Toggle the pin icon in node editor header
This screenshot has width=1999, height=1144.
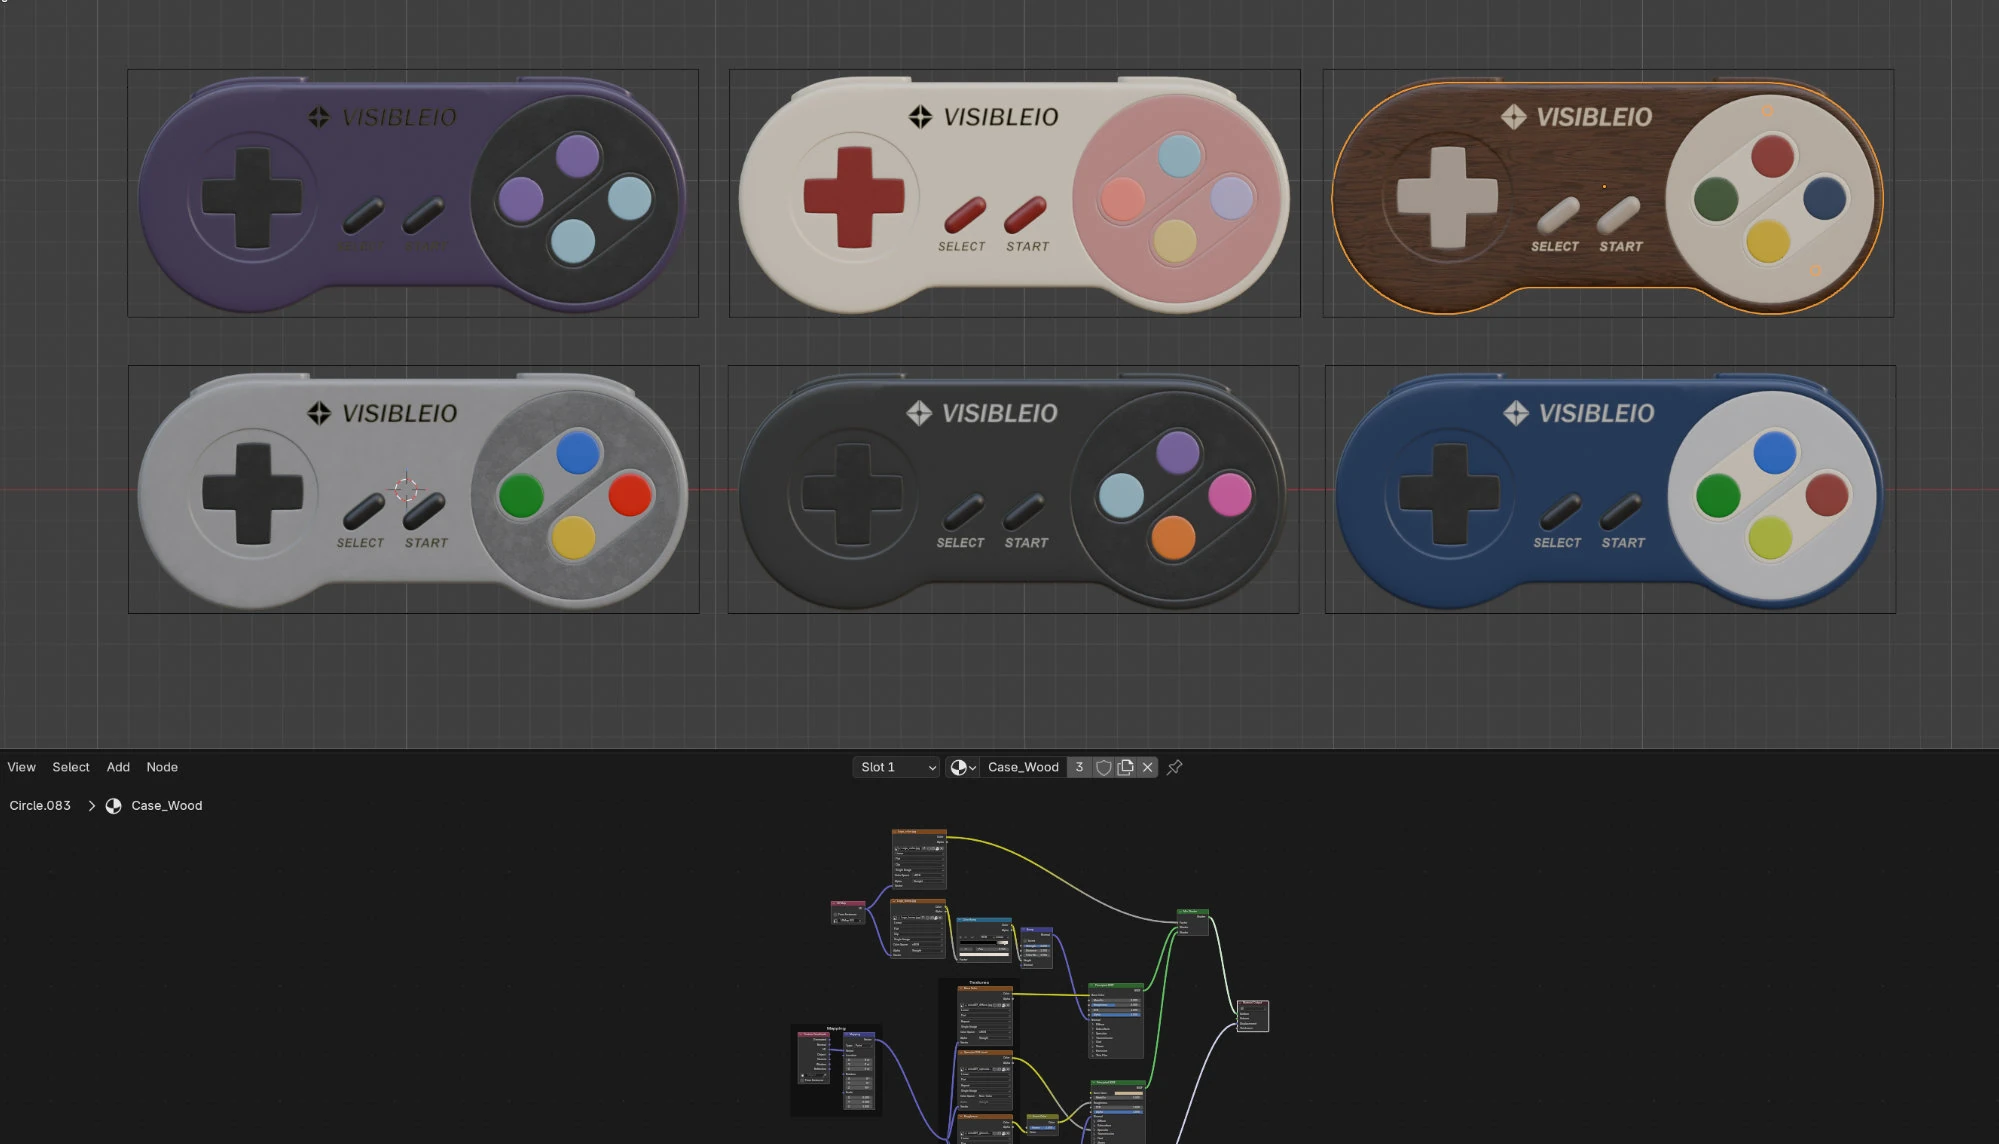point(1175,767)
